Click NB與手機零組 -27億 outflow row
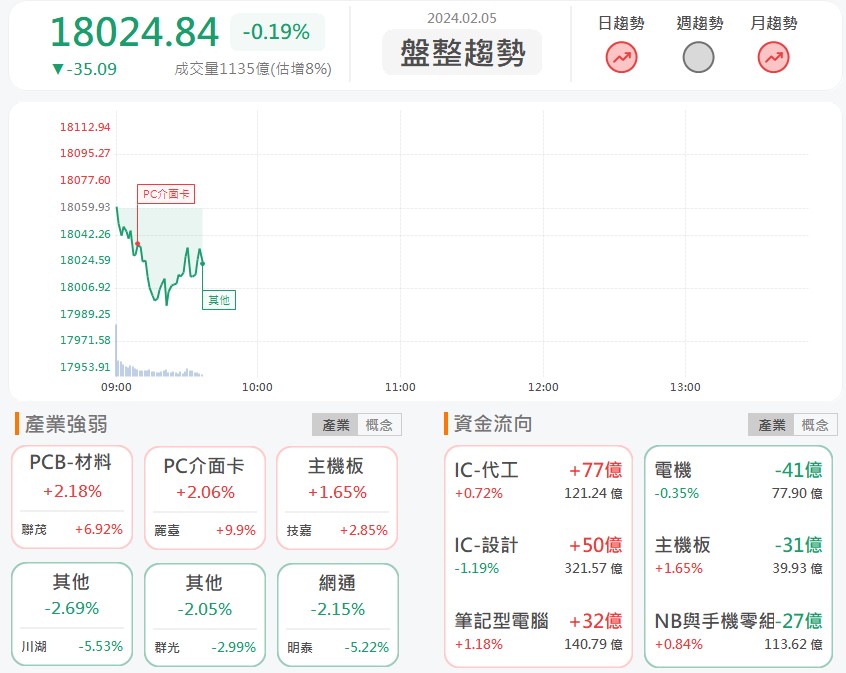 point(739,631)
